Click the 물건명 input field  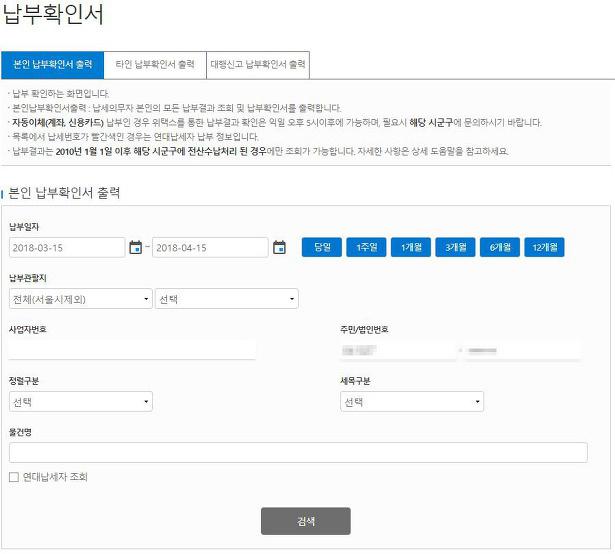[298, 452]
